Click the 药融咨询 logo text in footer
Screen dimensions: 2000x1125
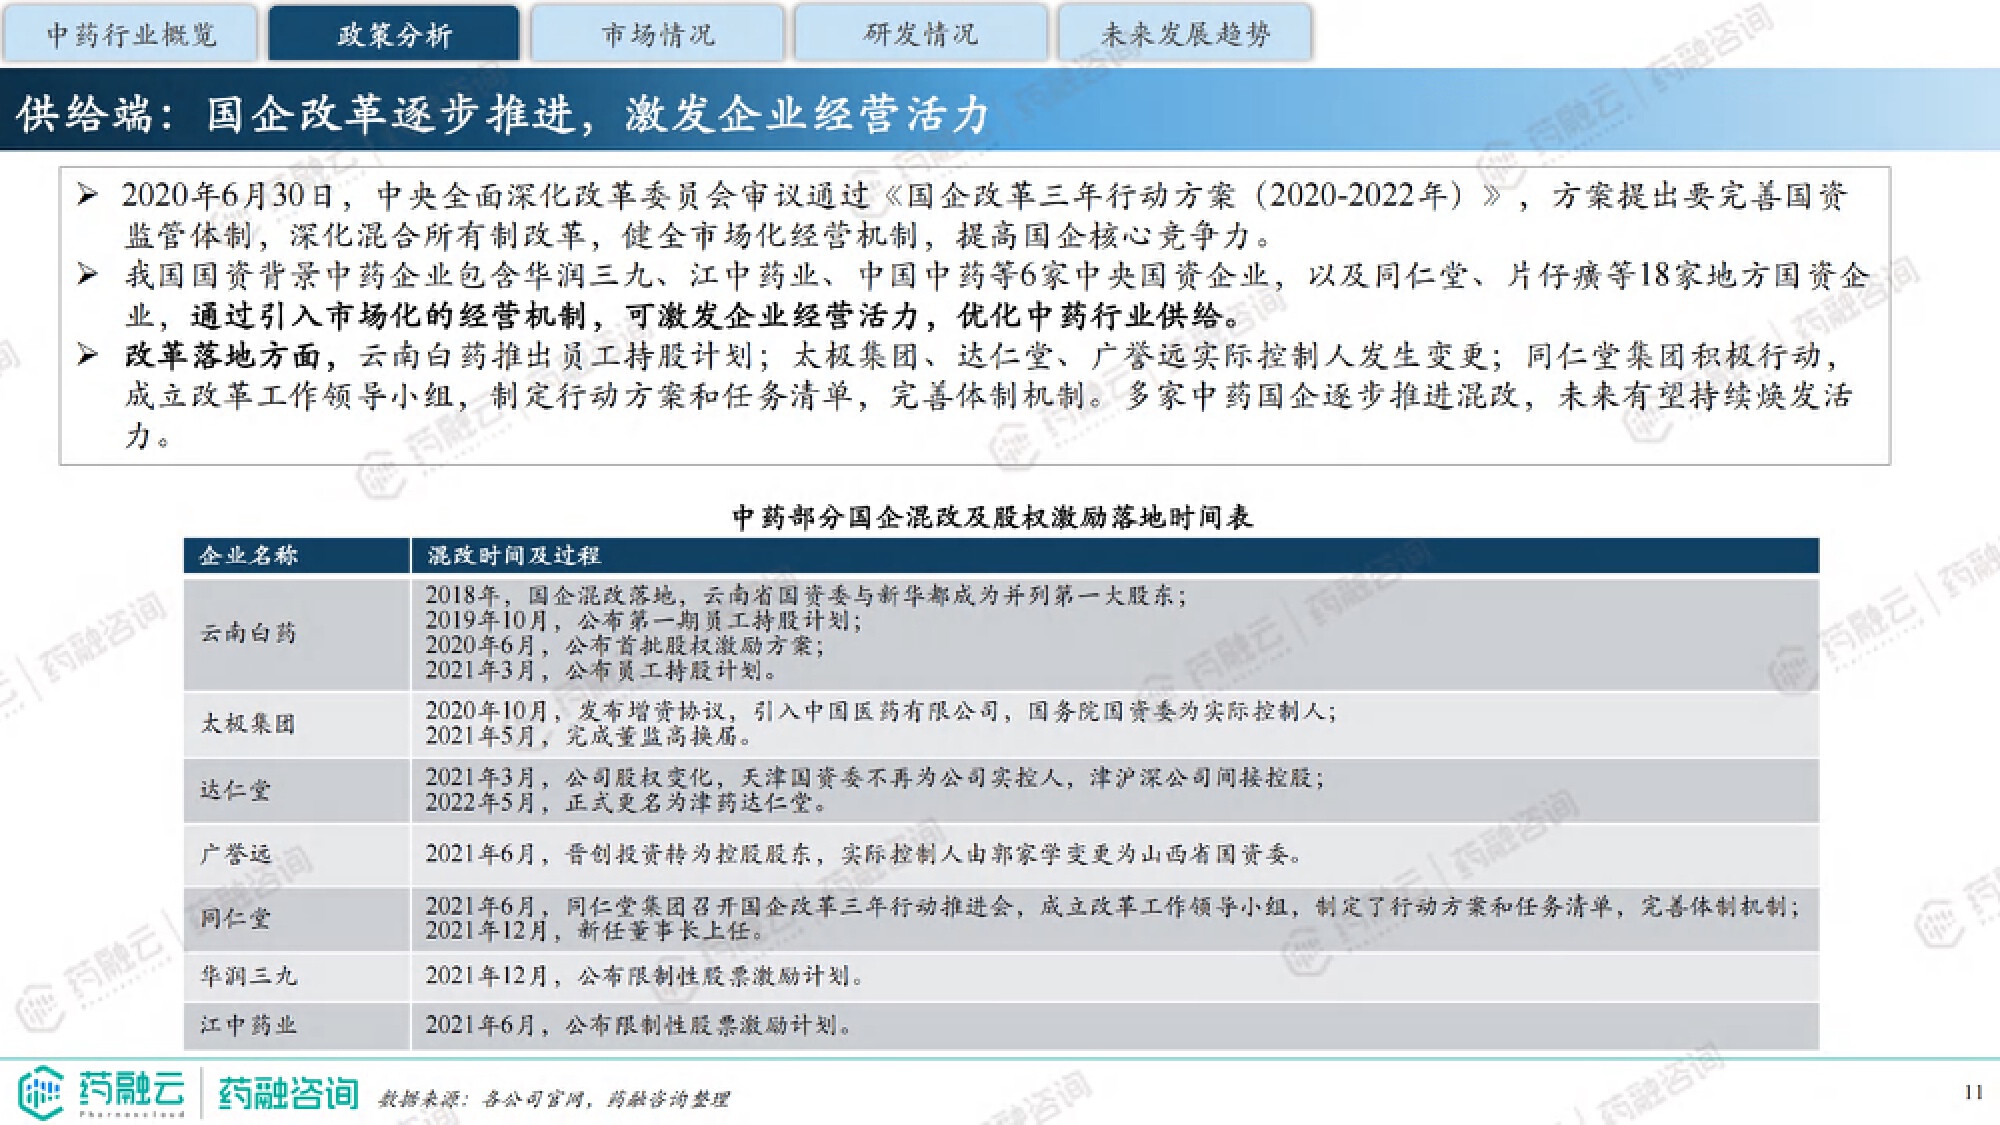click(x=288, y=1094)
